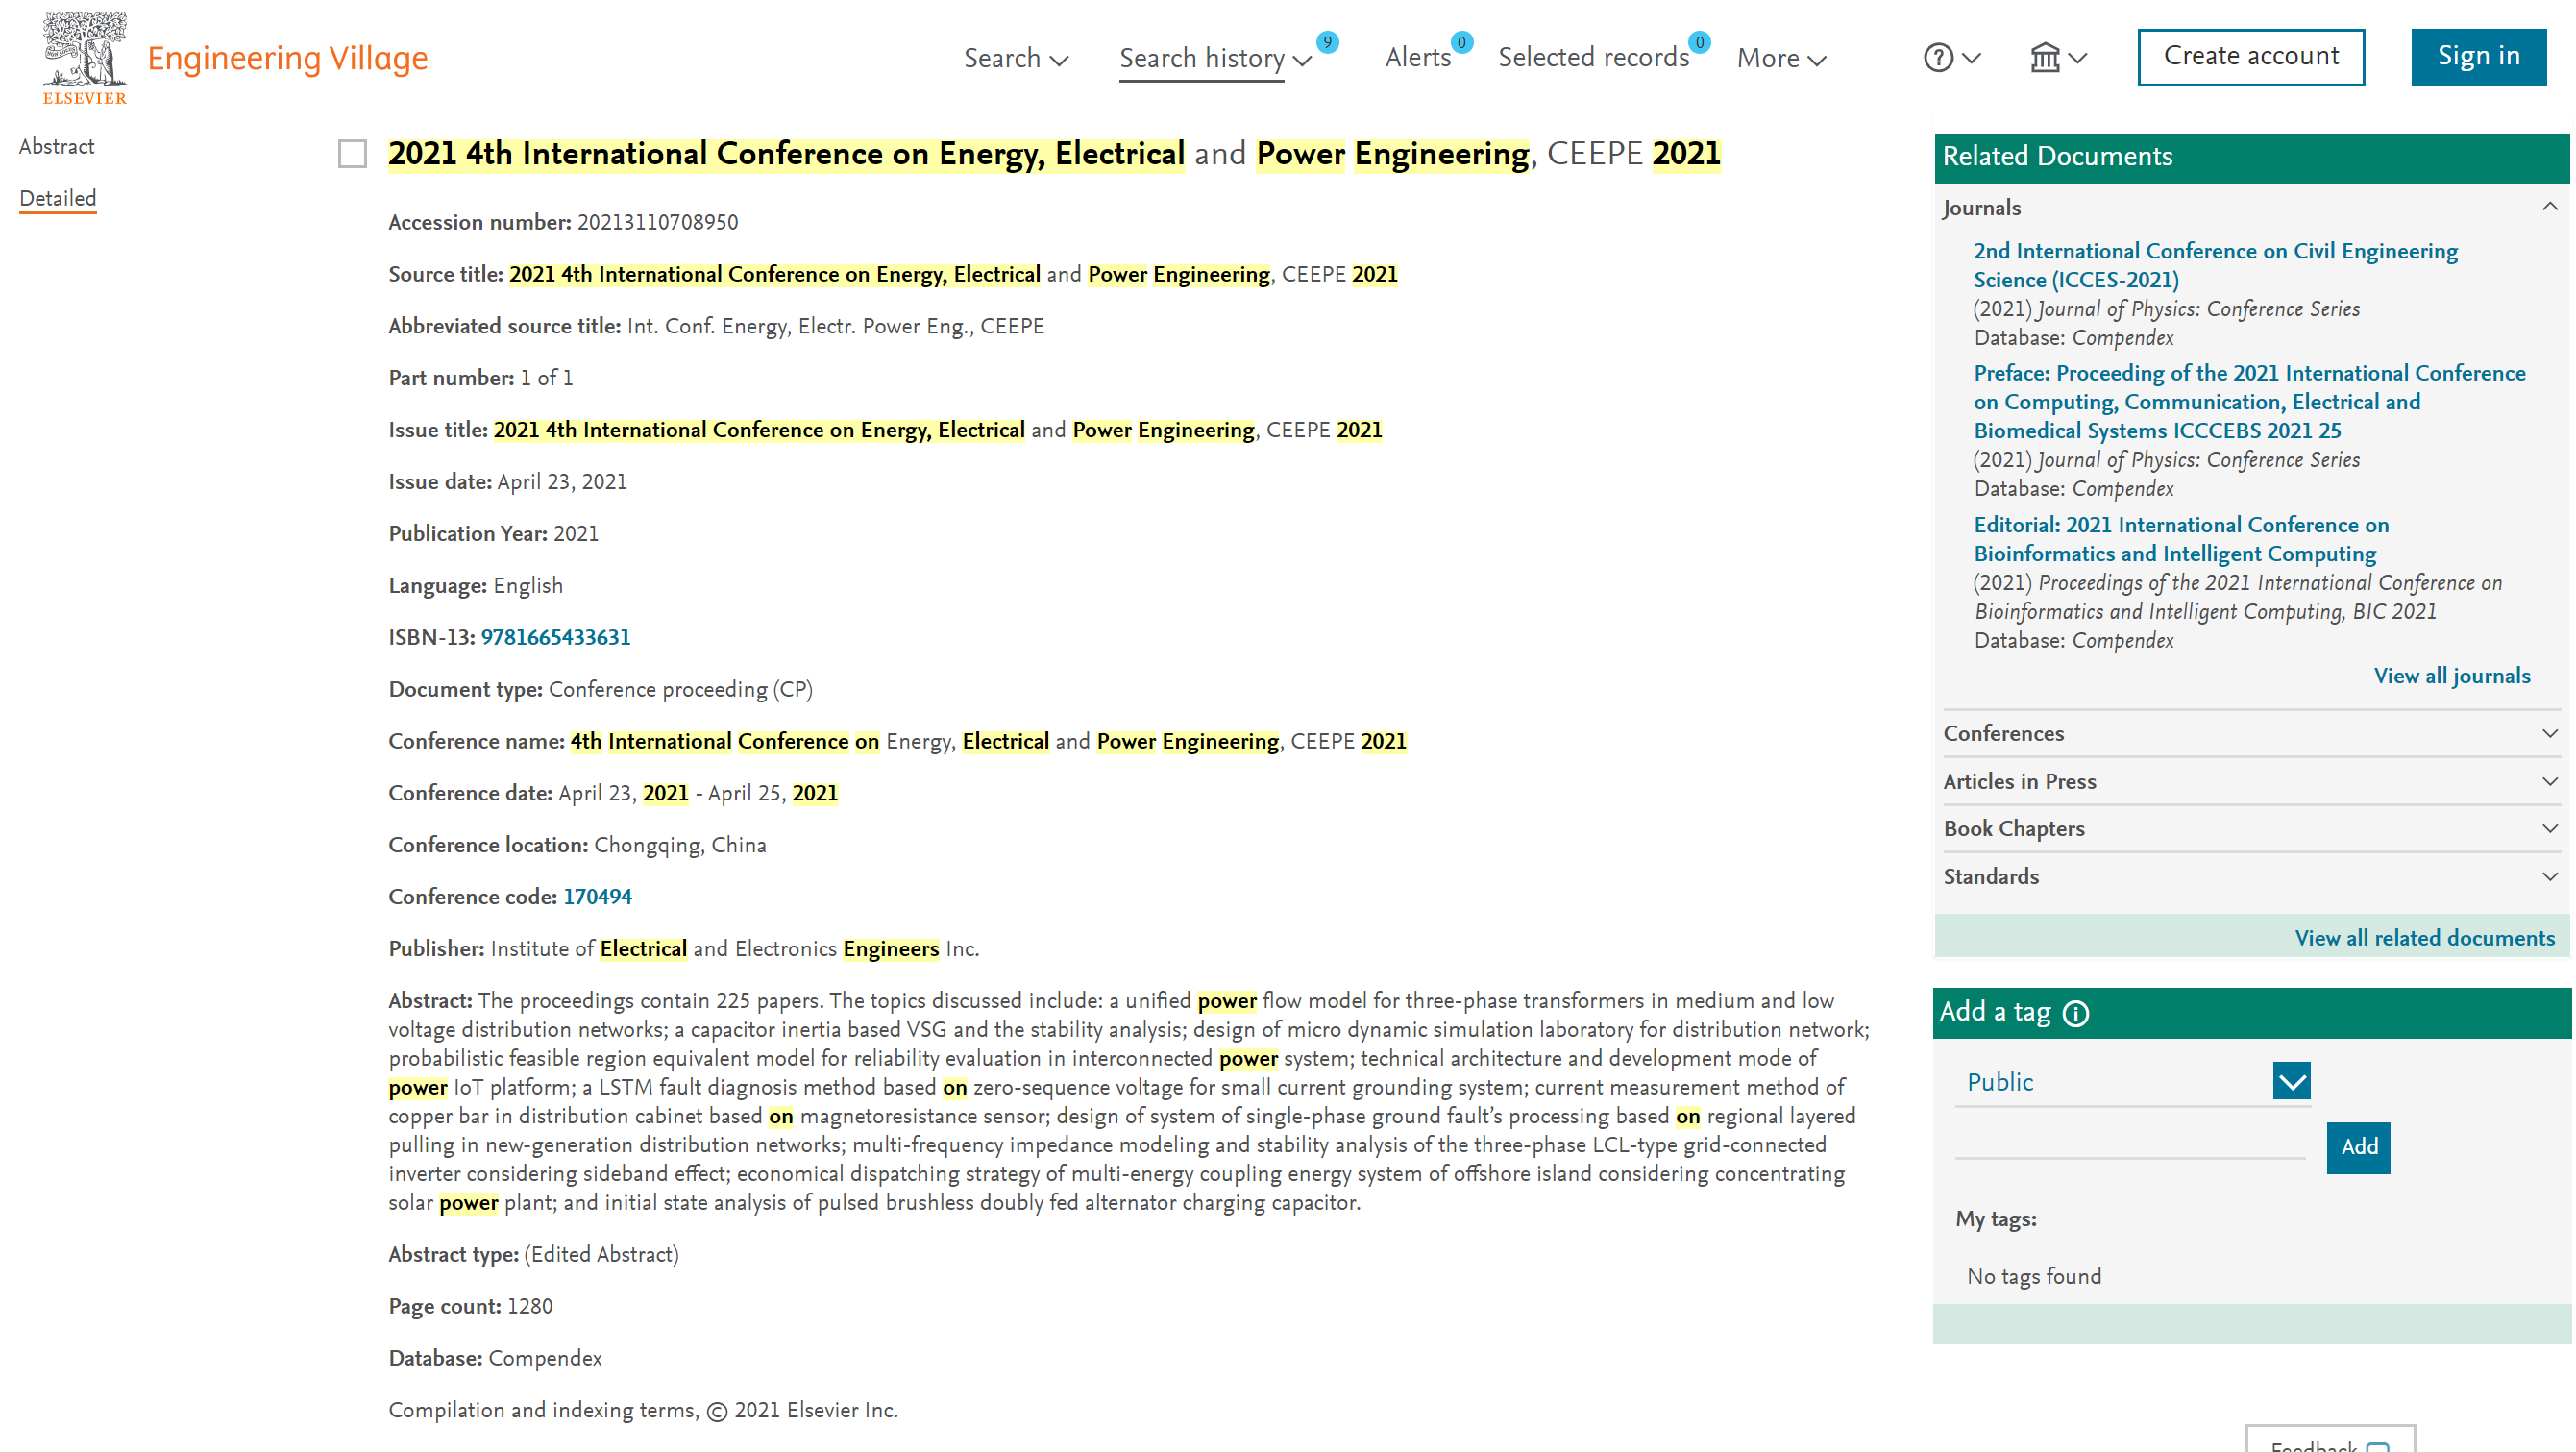The image size is (2576, 1452).
Task: Switch to the Detailed view
Action: [x=57, y=198]
